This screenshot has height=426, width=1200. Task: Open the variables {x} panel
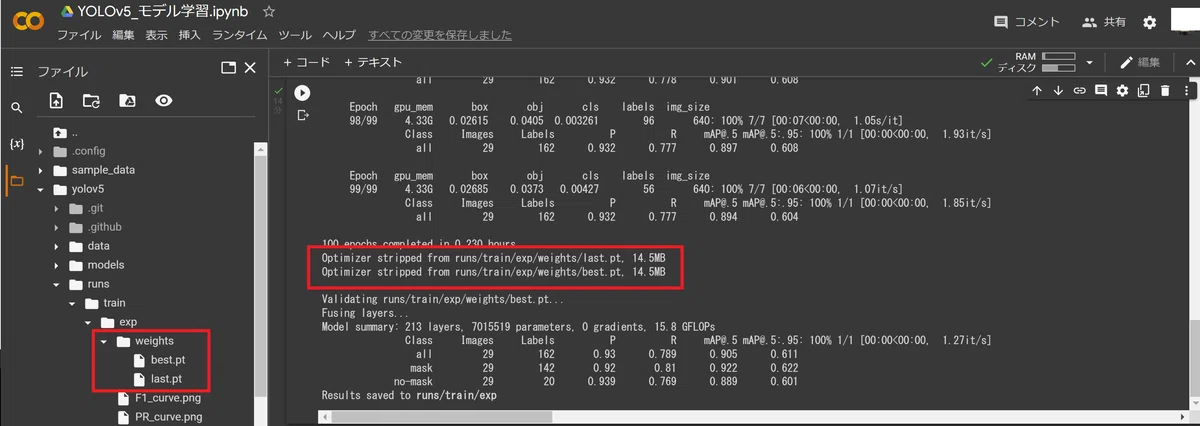pos(16,144)
